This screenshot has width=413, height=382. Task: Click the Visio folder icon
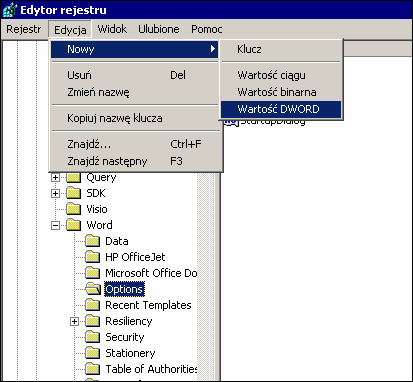[74, 209]
